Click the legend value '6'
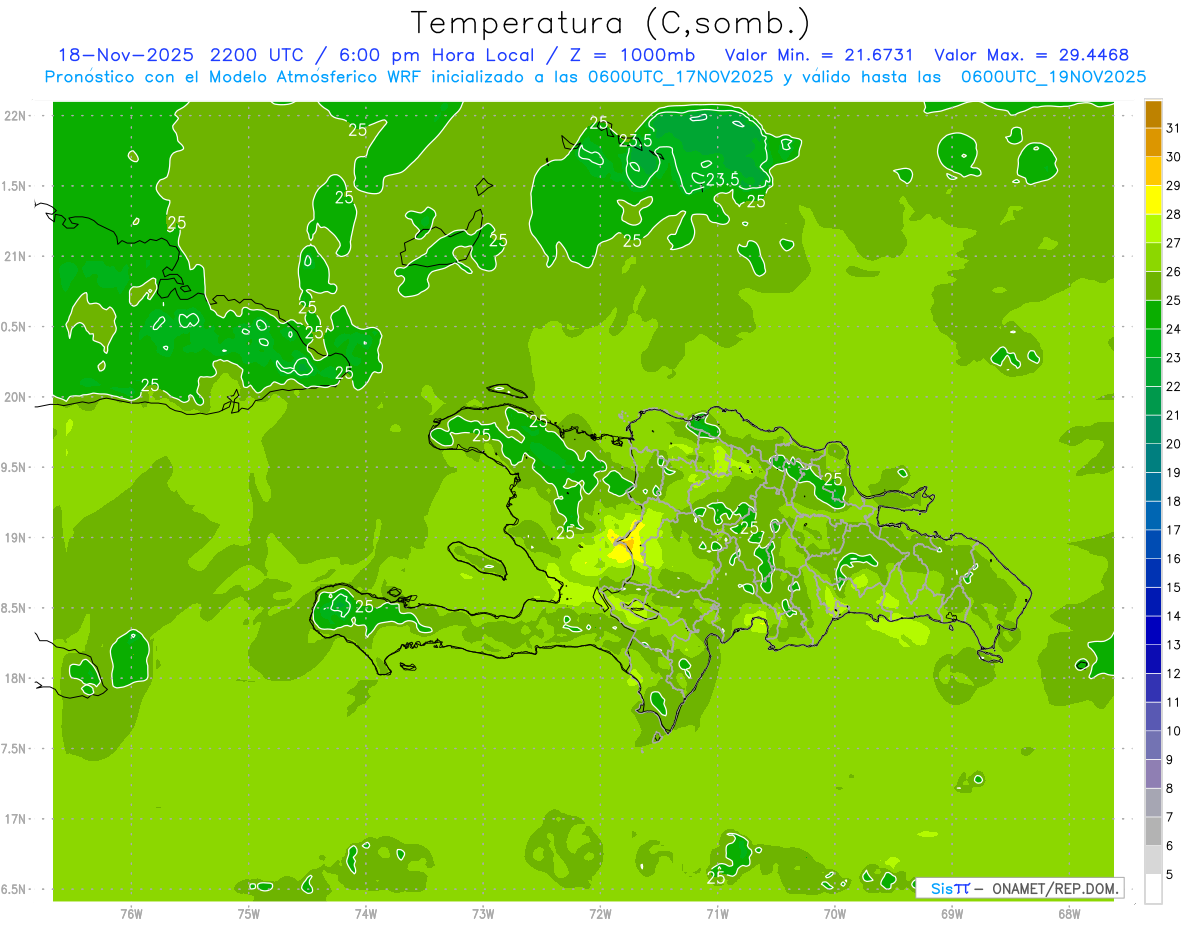 point(1169,846)
